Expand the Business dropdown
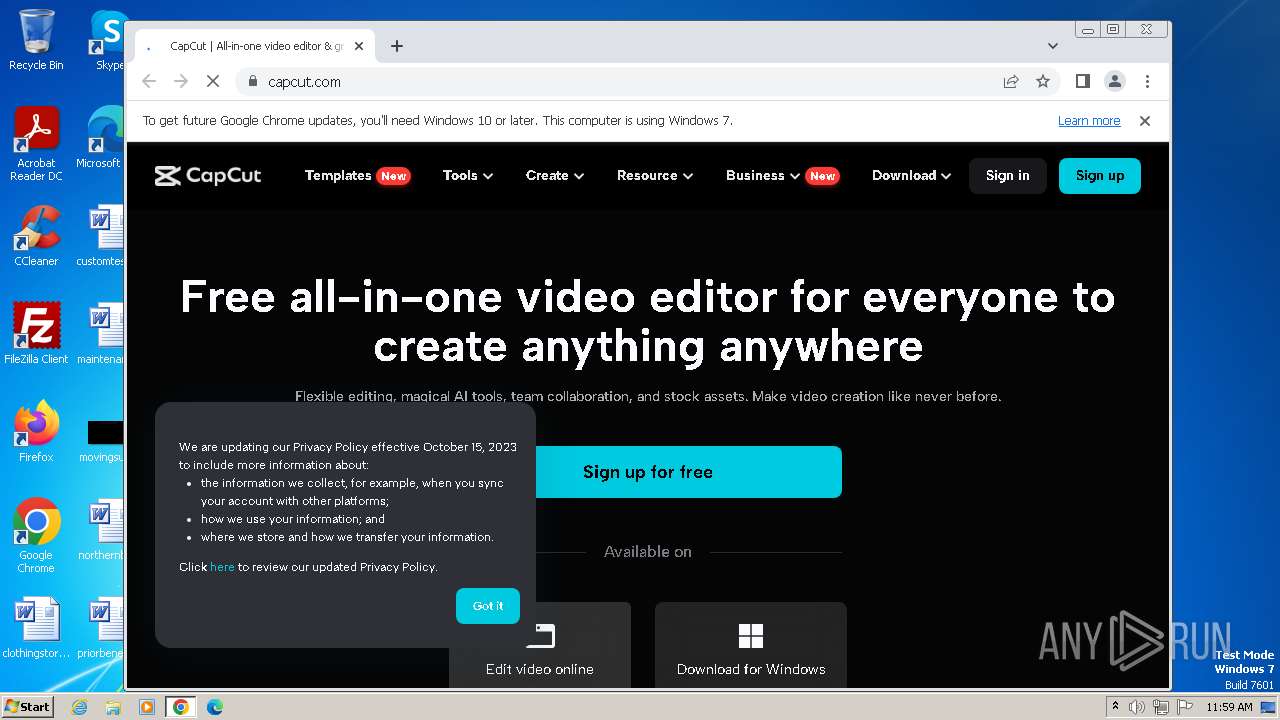 pos(763,175)
